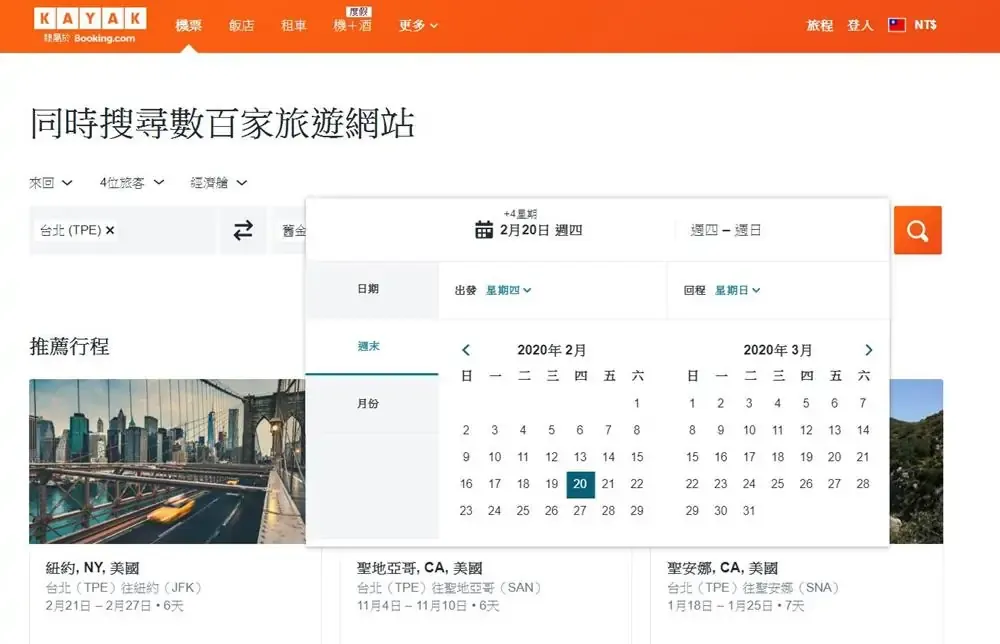Open the 經濟艙 cabin class dropdown
The height and width of the screenshot is (644, 1000).
point(218,183)
